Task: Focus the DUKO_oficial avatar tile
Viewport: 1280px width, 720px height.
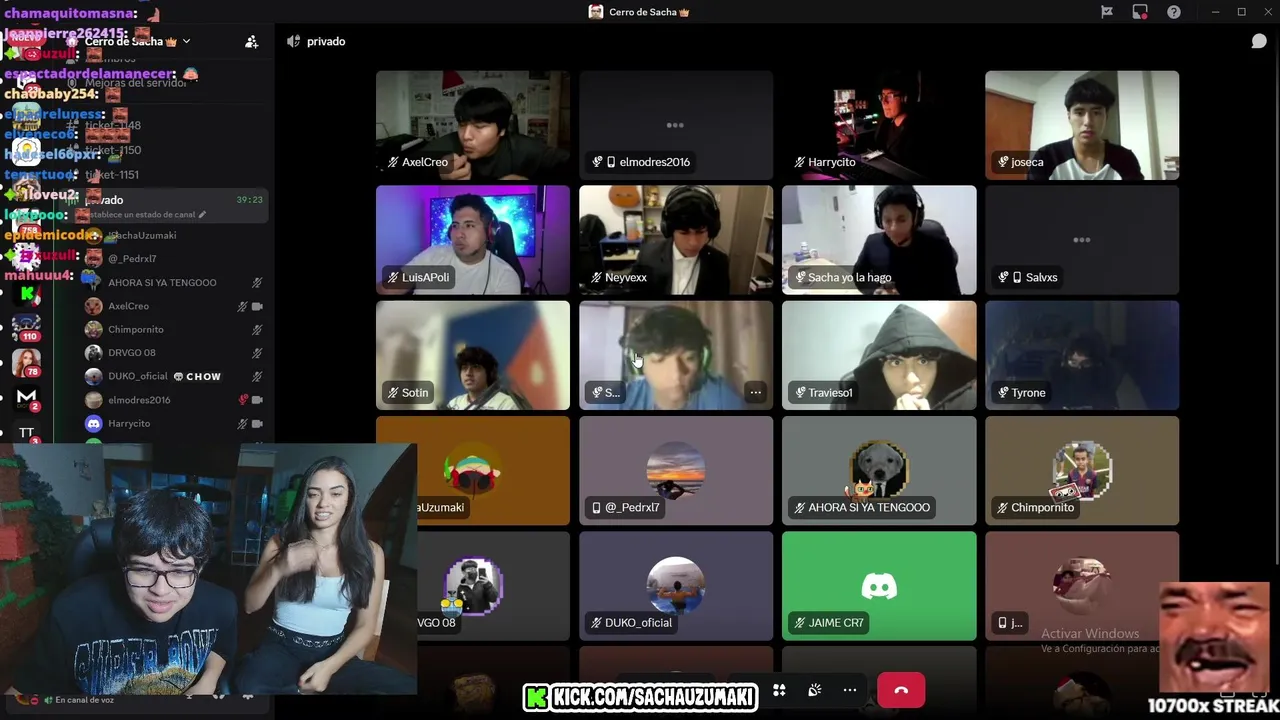Action: pyautogui.click(x=676, y=585)
